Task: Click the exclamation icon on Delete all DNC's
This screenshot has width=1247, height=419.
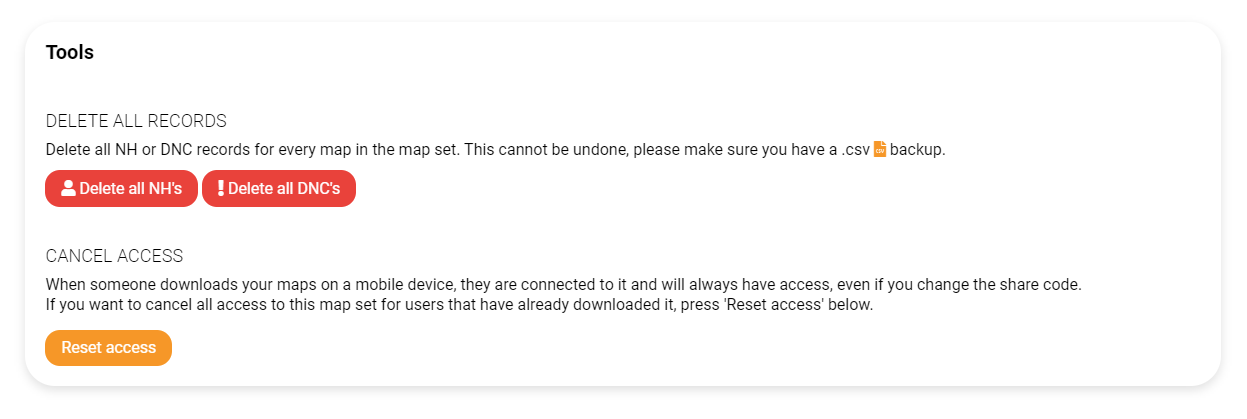Action: (221, 188)
